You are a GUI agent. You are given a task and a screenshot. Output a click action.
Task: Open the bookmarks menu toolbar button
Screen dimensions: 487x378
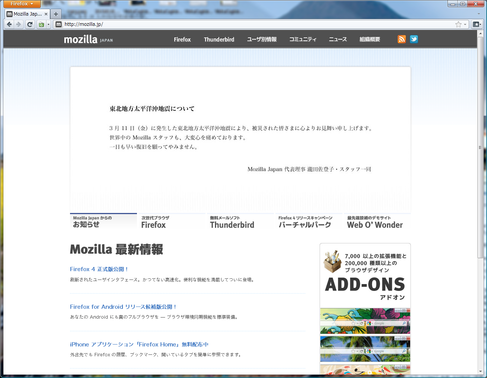point(476,24)
